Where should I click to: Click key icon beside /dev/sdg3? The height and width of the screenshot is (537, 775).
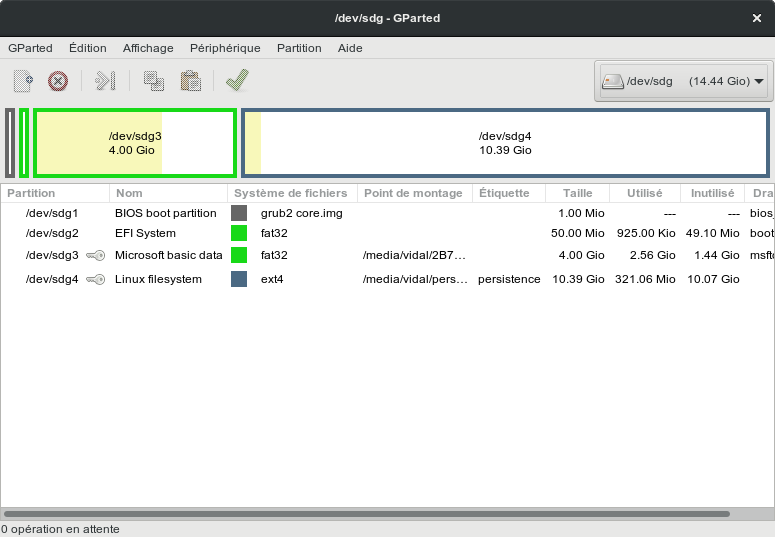click(96, 256)
